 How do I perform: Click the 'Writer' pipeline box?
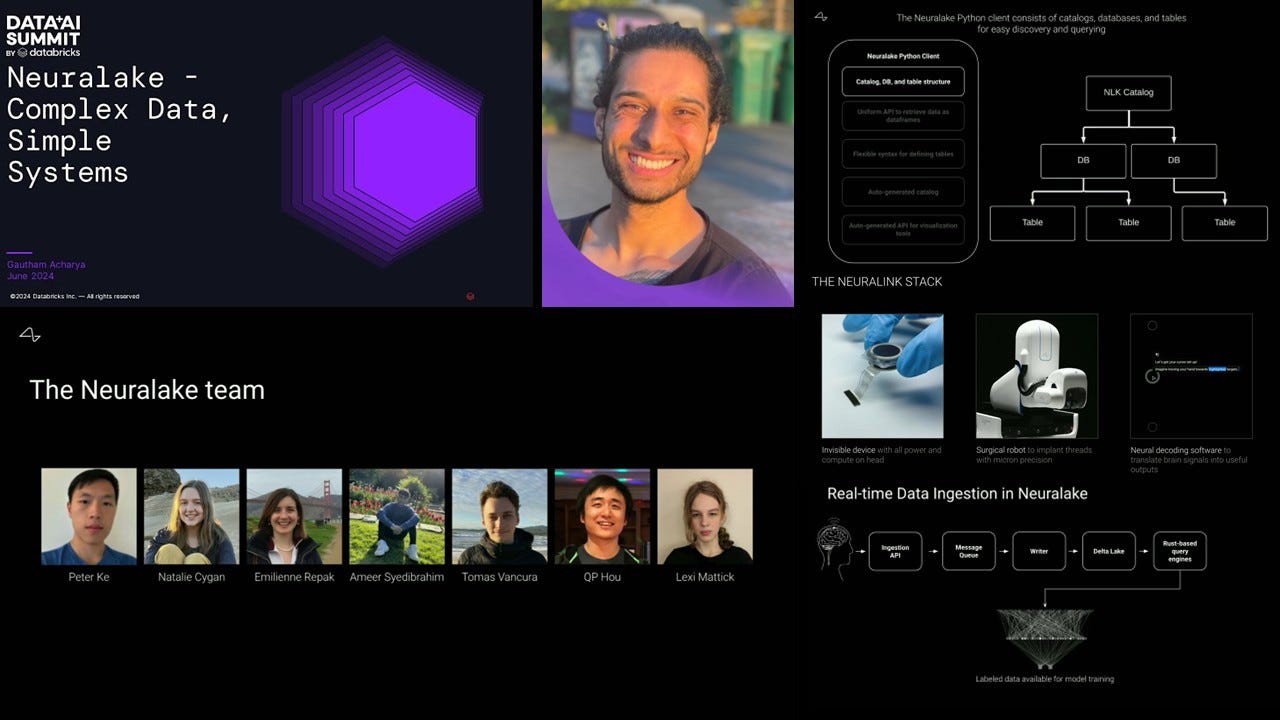pyautogui.click(x=1039, y=551)
